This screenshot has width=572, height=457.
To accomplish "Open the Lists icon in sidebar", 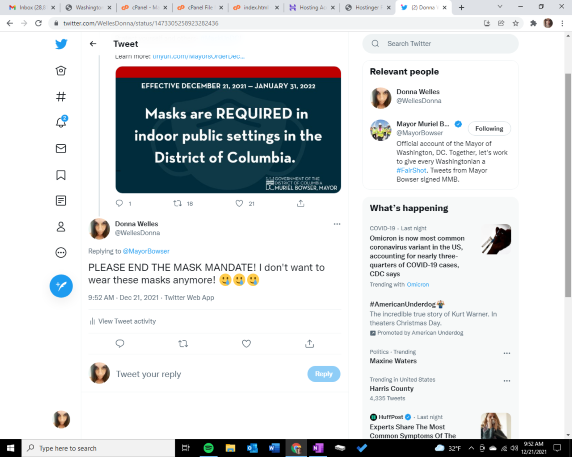I will [61, 201].
